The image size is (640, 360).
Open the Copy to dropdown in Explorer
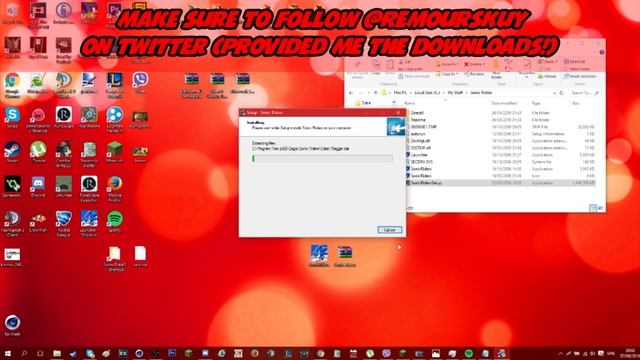click(x=447, y=74)
